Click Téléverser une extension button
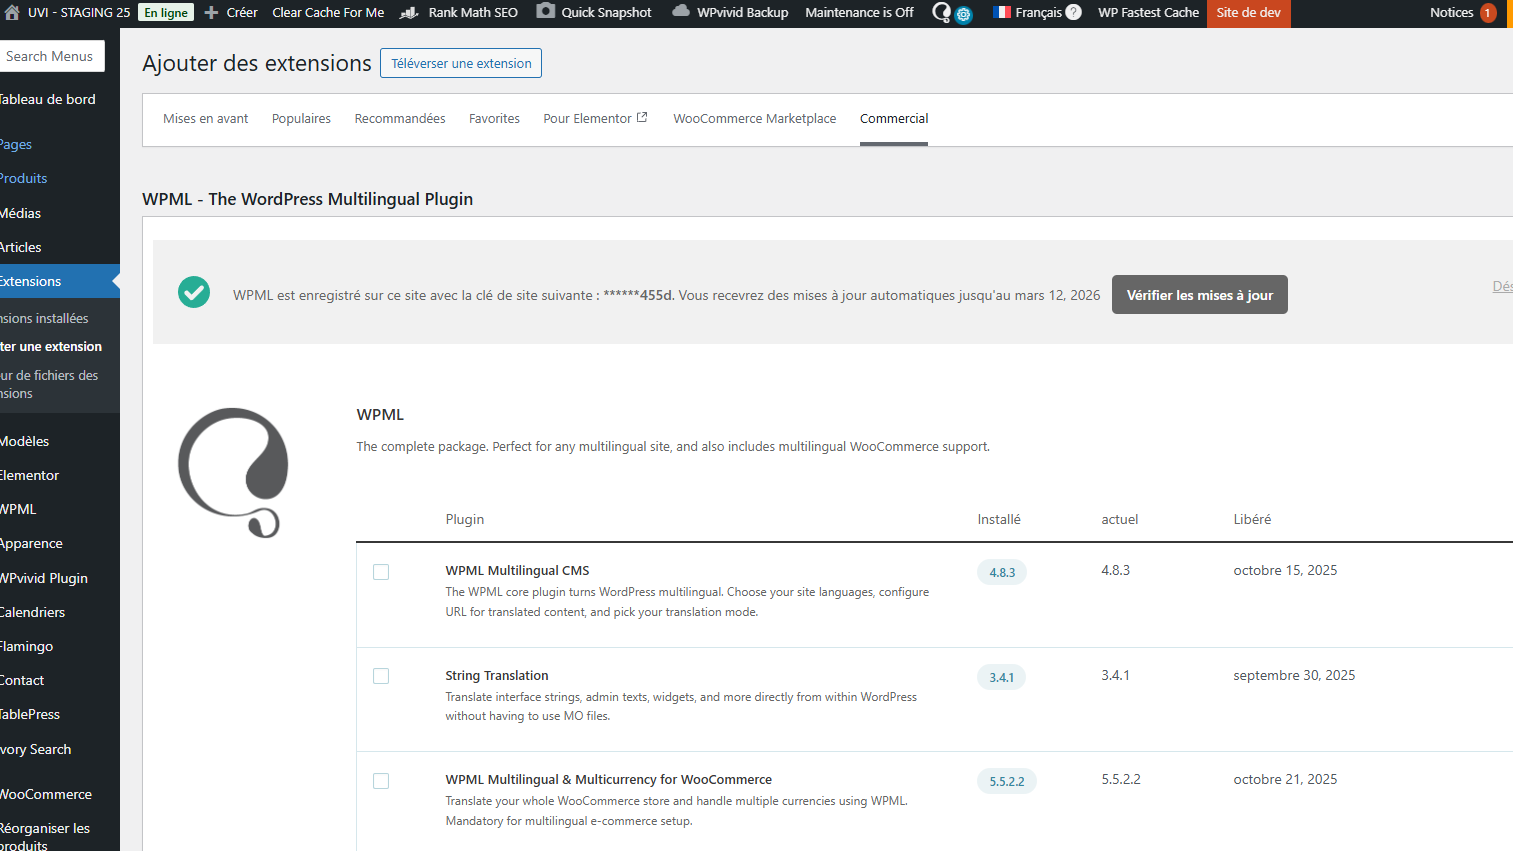The image size is (1513, 851). pyautogui.click(x=461, y=63)
